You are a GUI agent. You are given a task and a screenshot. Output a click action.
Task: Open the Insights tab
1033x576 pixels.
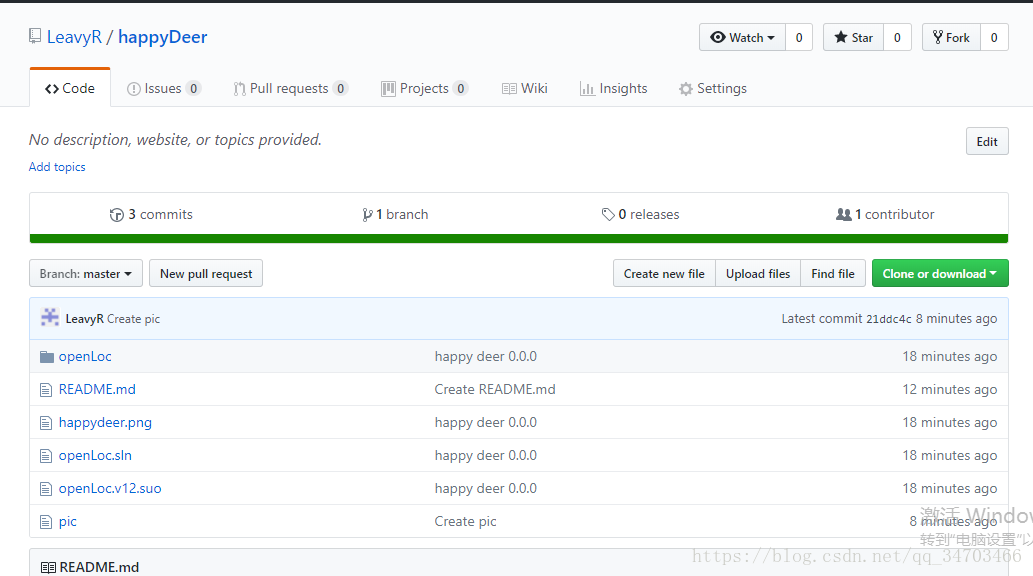(613, 88)
